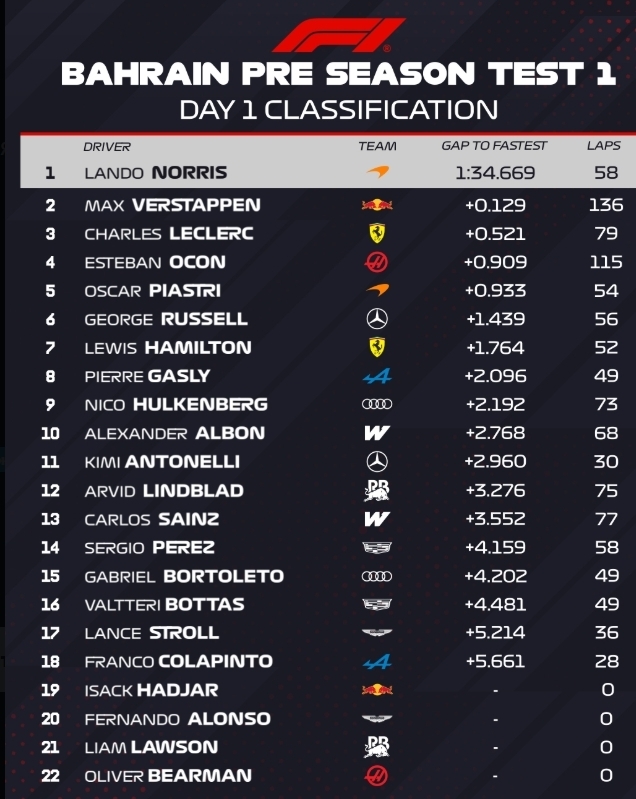Click the LAPS column header

603,146
